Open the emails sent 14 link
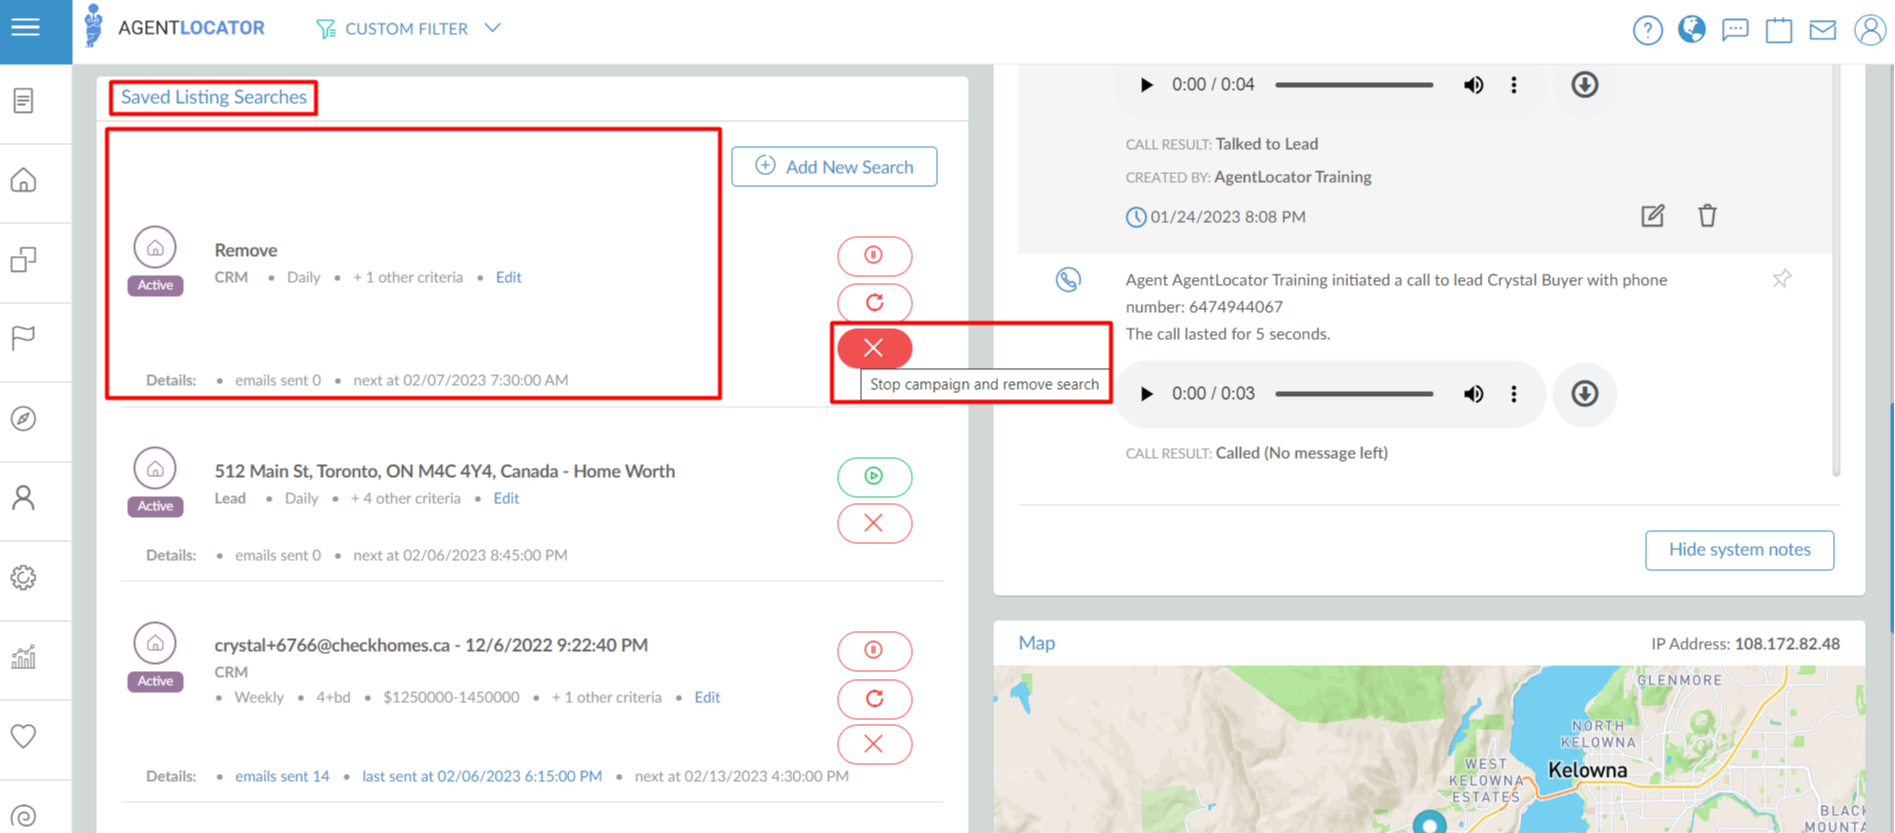Viewport: 1895px width, 833px height. [282, 776]
